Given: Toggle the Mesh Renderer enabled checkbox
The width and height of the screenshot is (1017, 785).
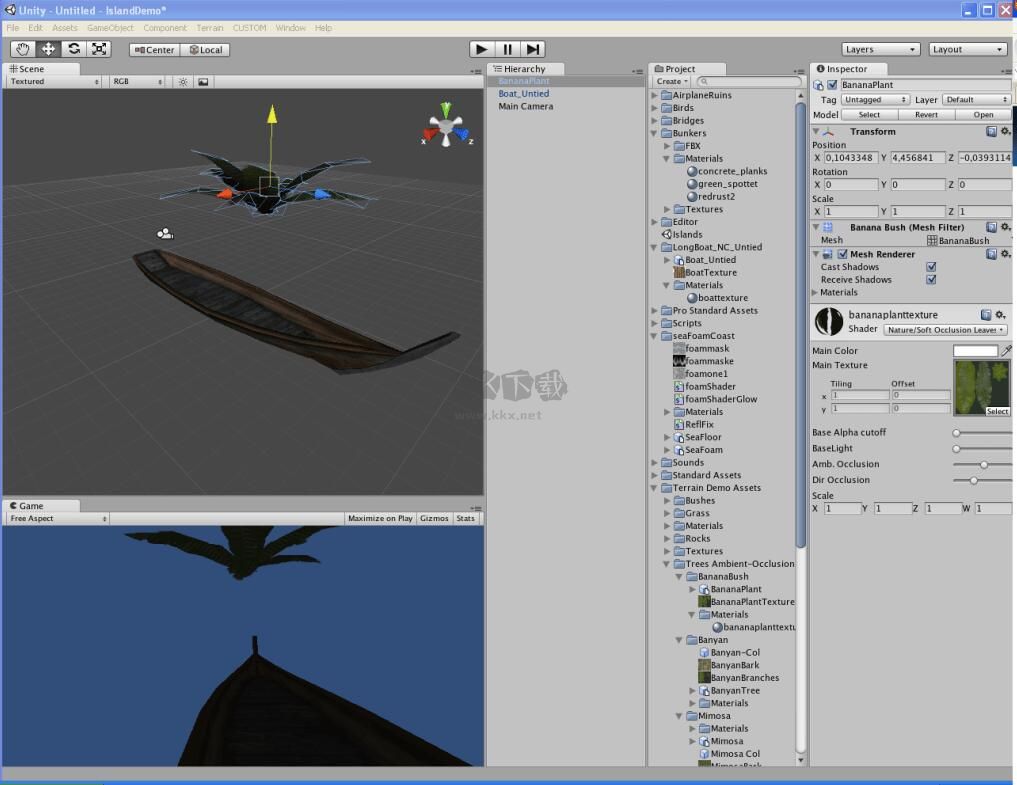Looking at the screenshot, I should point(842,255).
